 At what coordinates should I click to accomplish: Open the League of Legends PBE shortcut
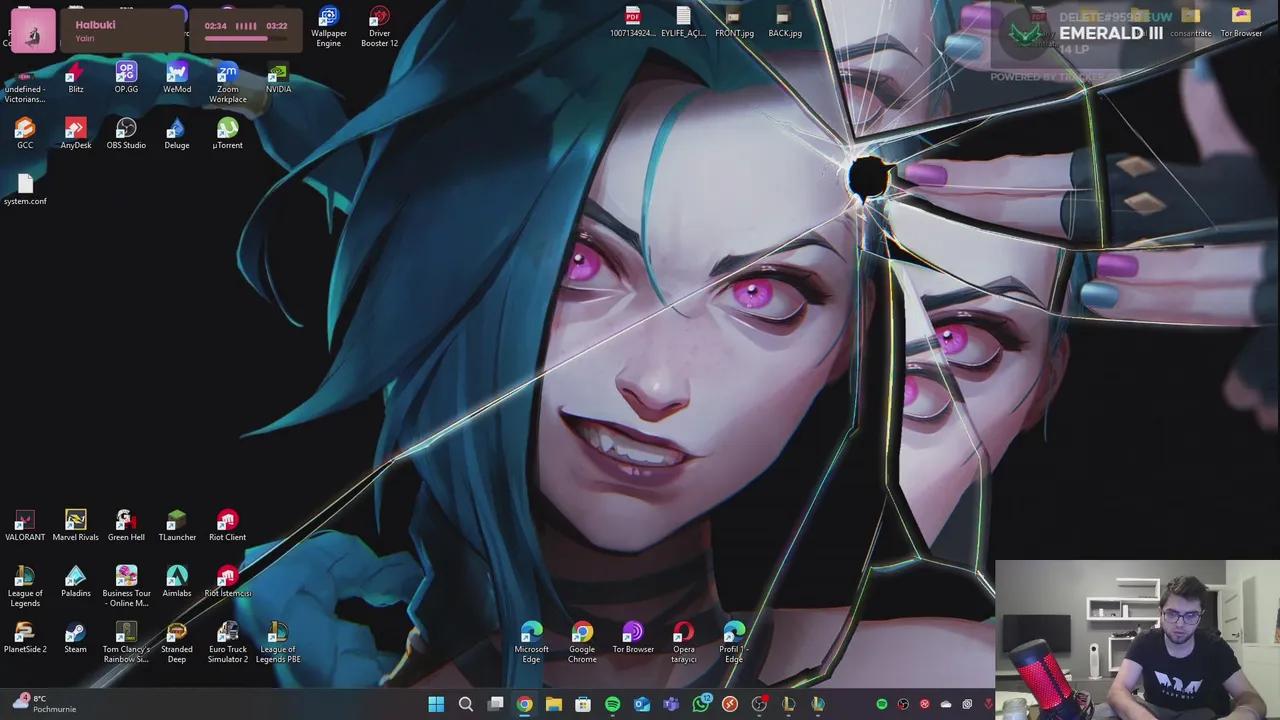(278, 643)
